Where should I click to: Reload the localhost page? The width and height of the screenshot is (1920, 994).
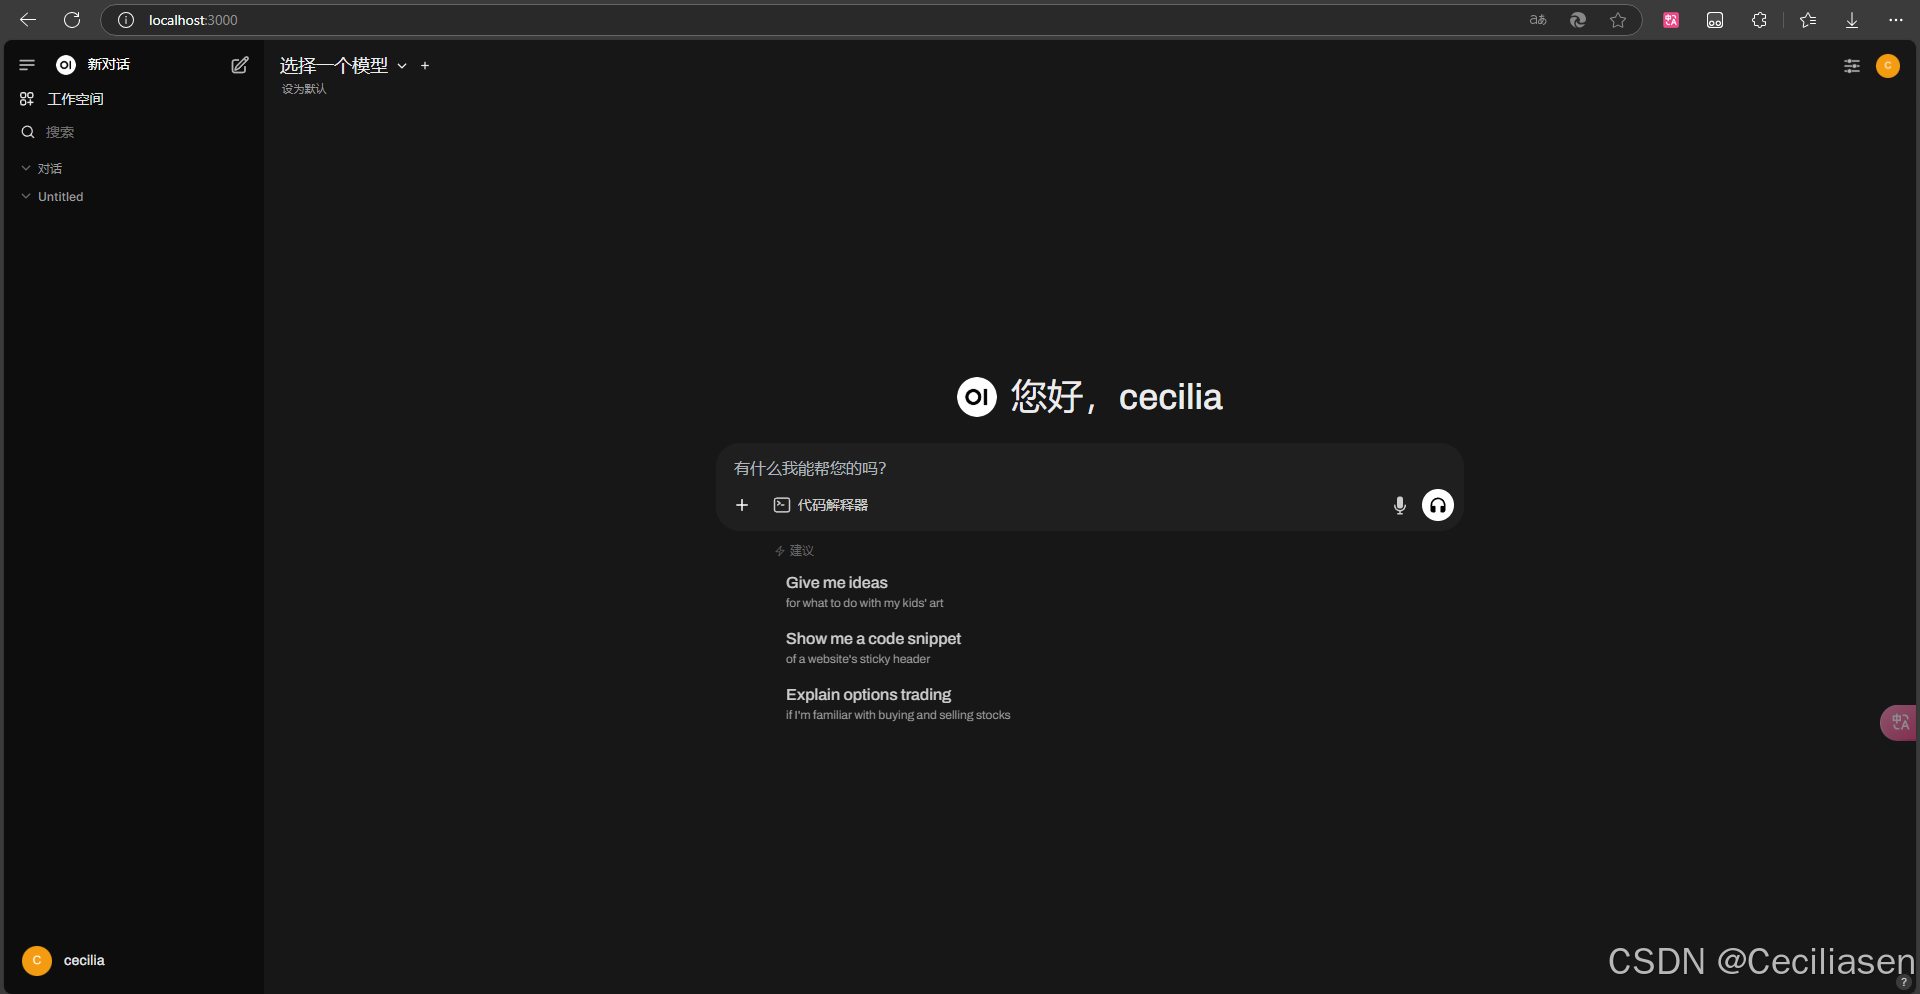[72, 20]
